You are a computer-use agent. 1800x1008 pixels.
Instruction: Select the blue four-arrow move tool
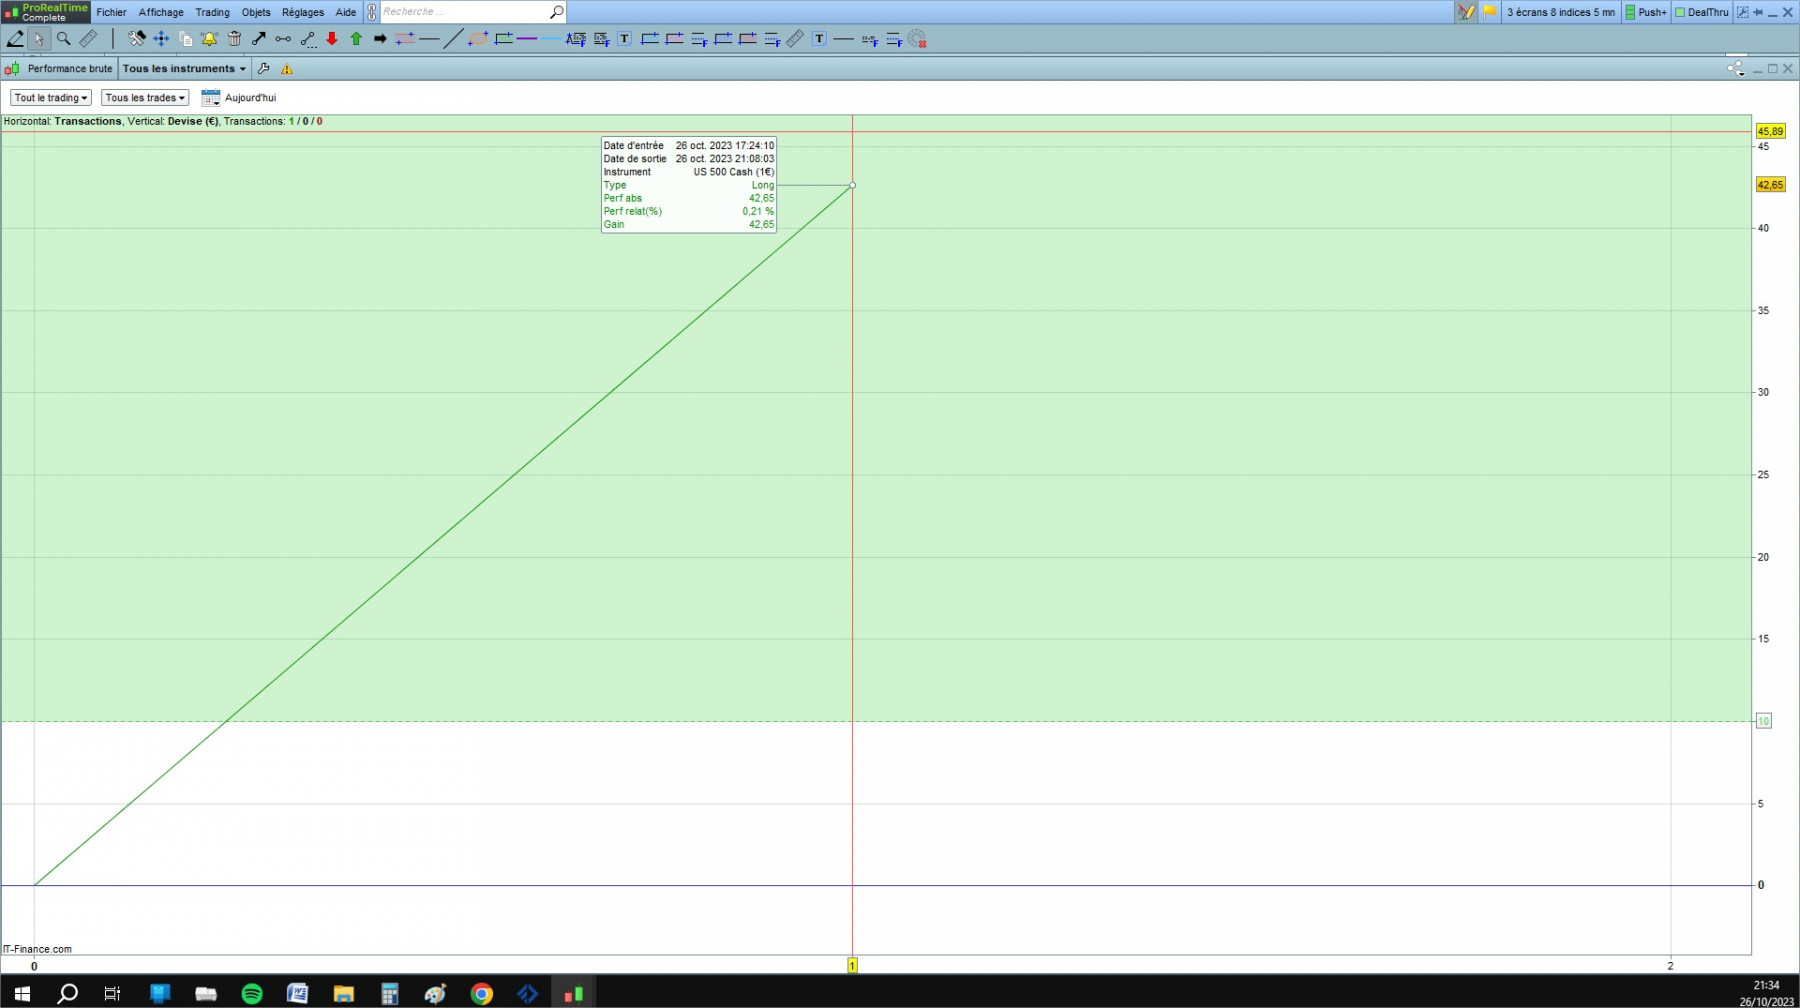[x=161, y=39]
